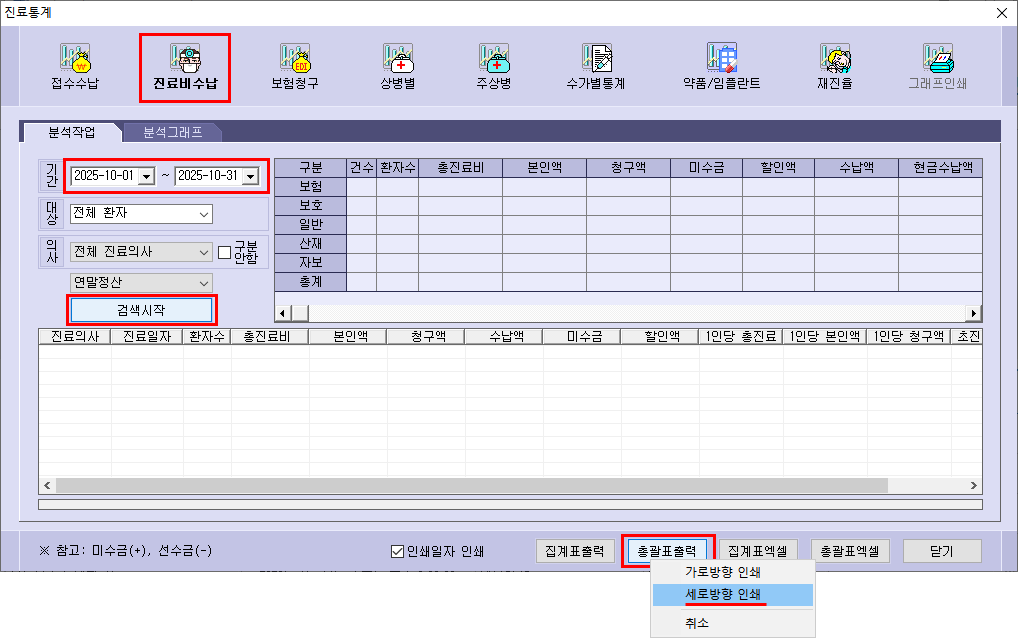The width and height of the screenshot is (1018, 640).
Task: Click the 상병별 statistics icon
Action: [397, 66]
